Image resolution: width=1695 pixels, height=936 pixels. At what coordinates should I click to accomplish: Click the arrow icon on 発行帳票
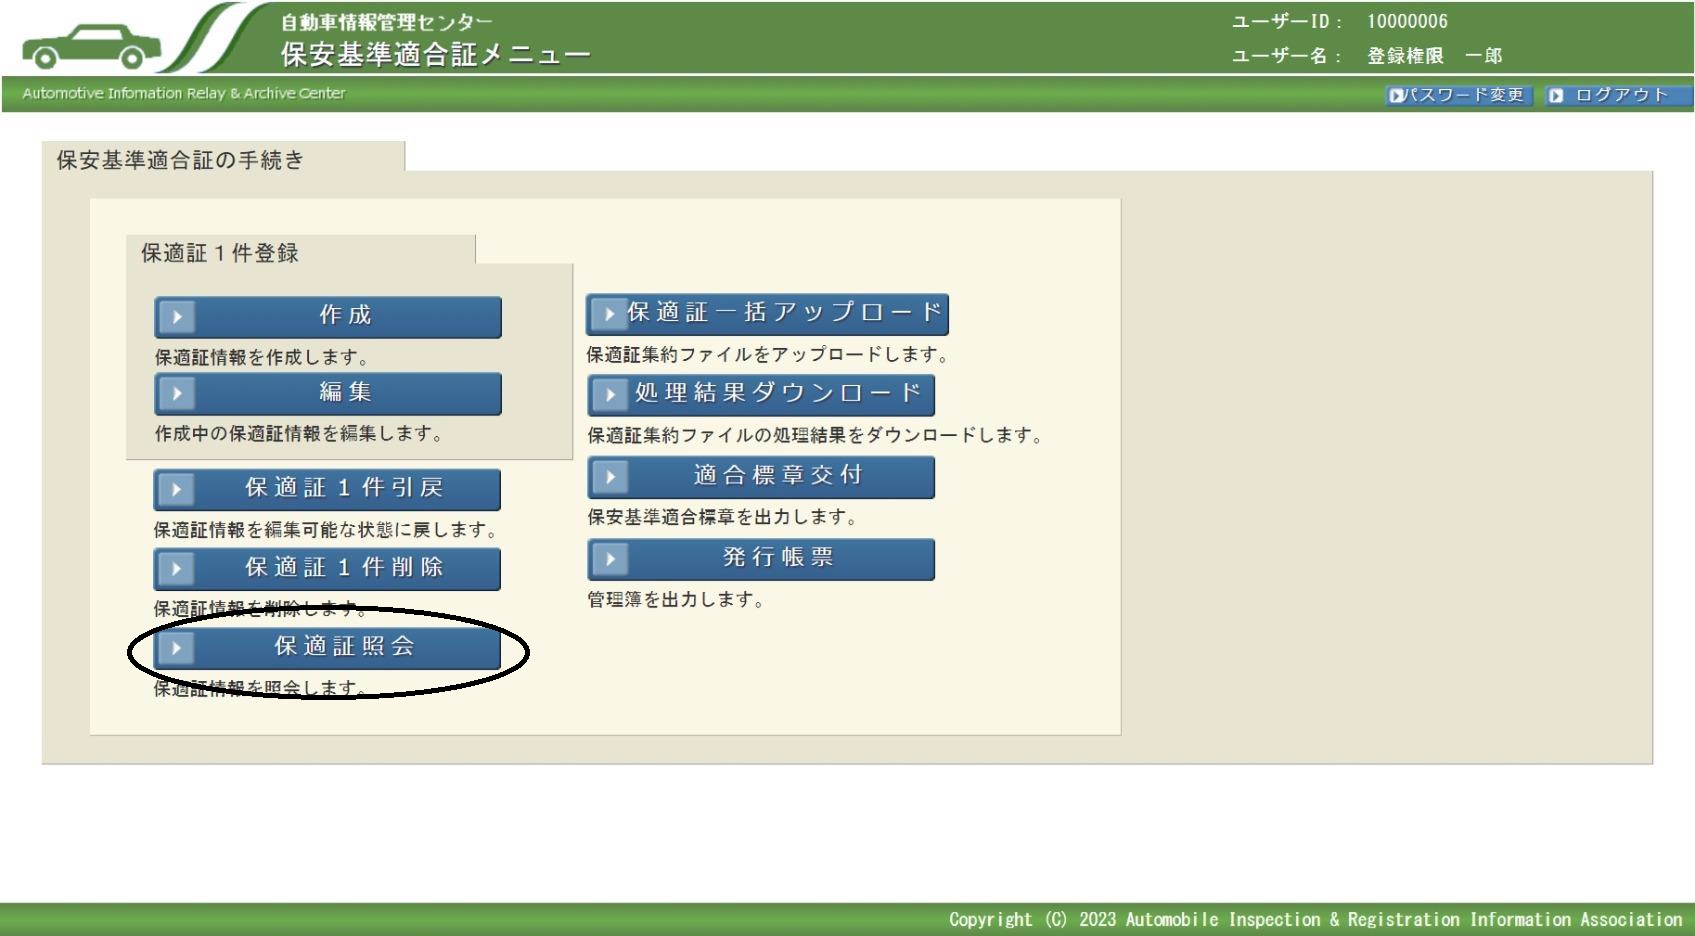click(610, 559)
